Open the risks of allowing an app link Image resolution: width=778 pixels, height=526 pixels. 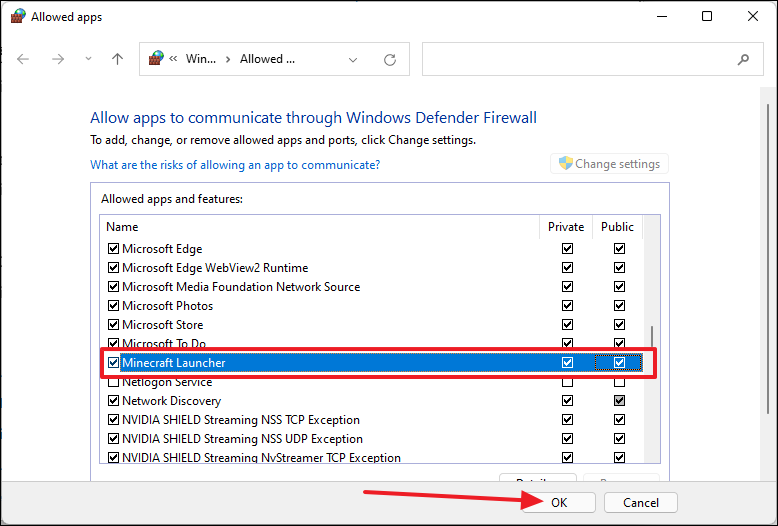pyautogui.click(x=235, y=165)
